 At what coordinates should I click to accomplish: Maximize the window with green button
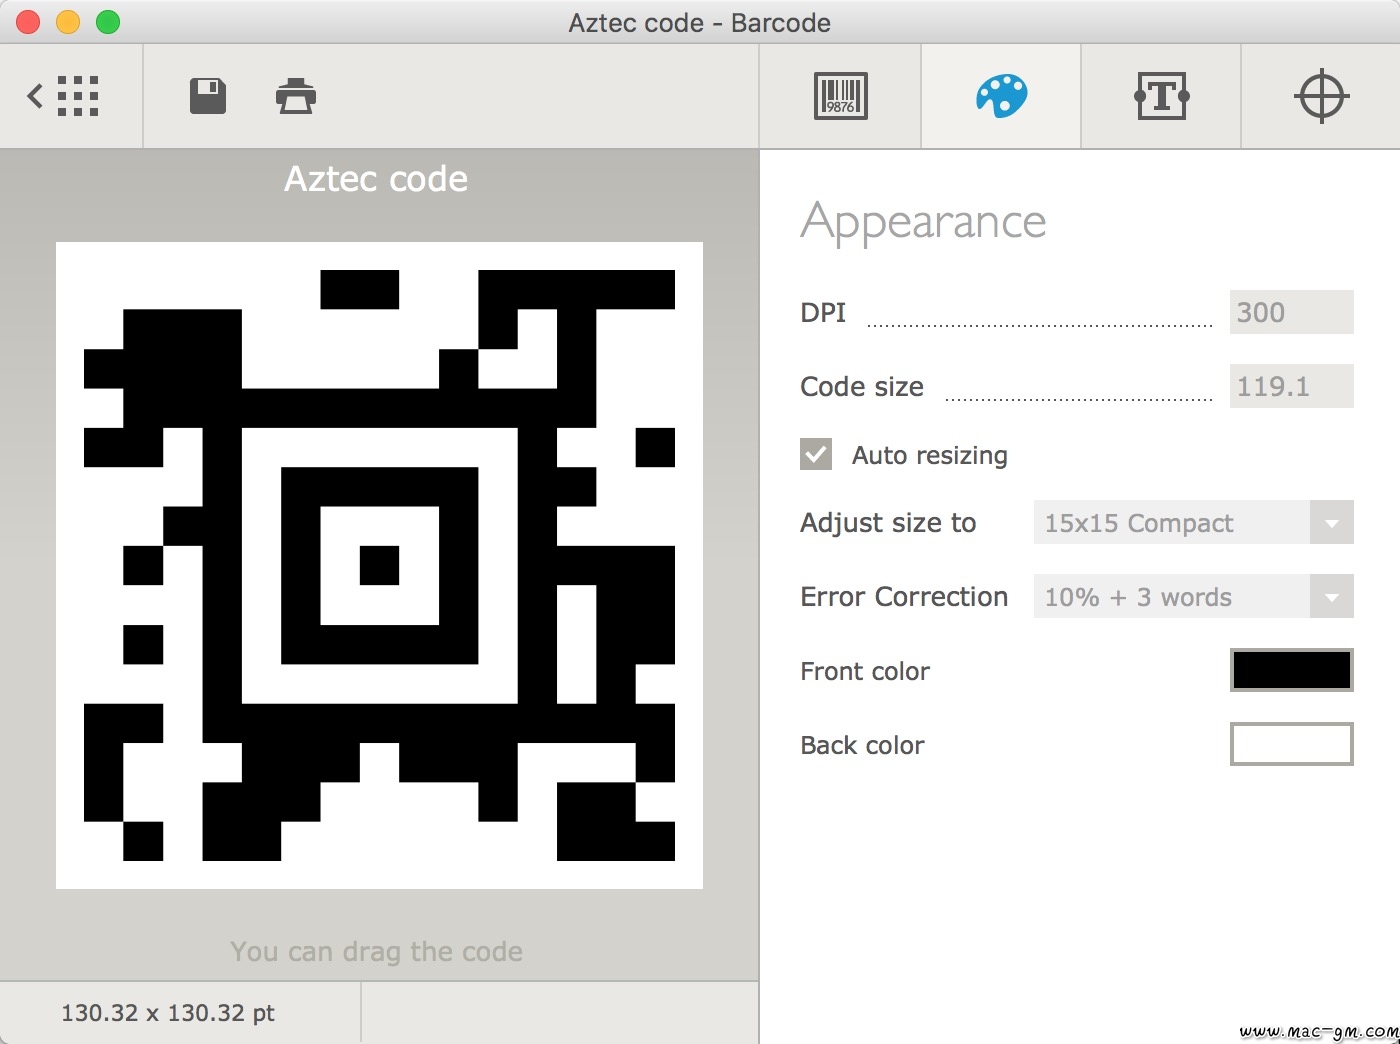108,22
